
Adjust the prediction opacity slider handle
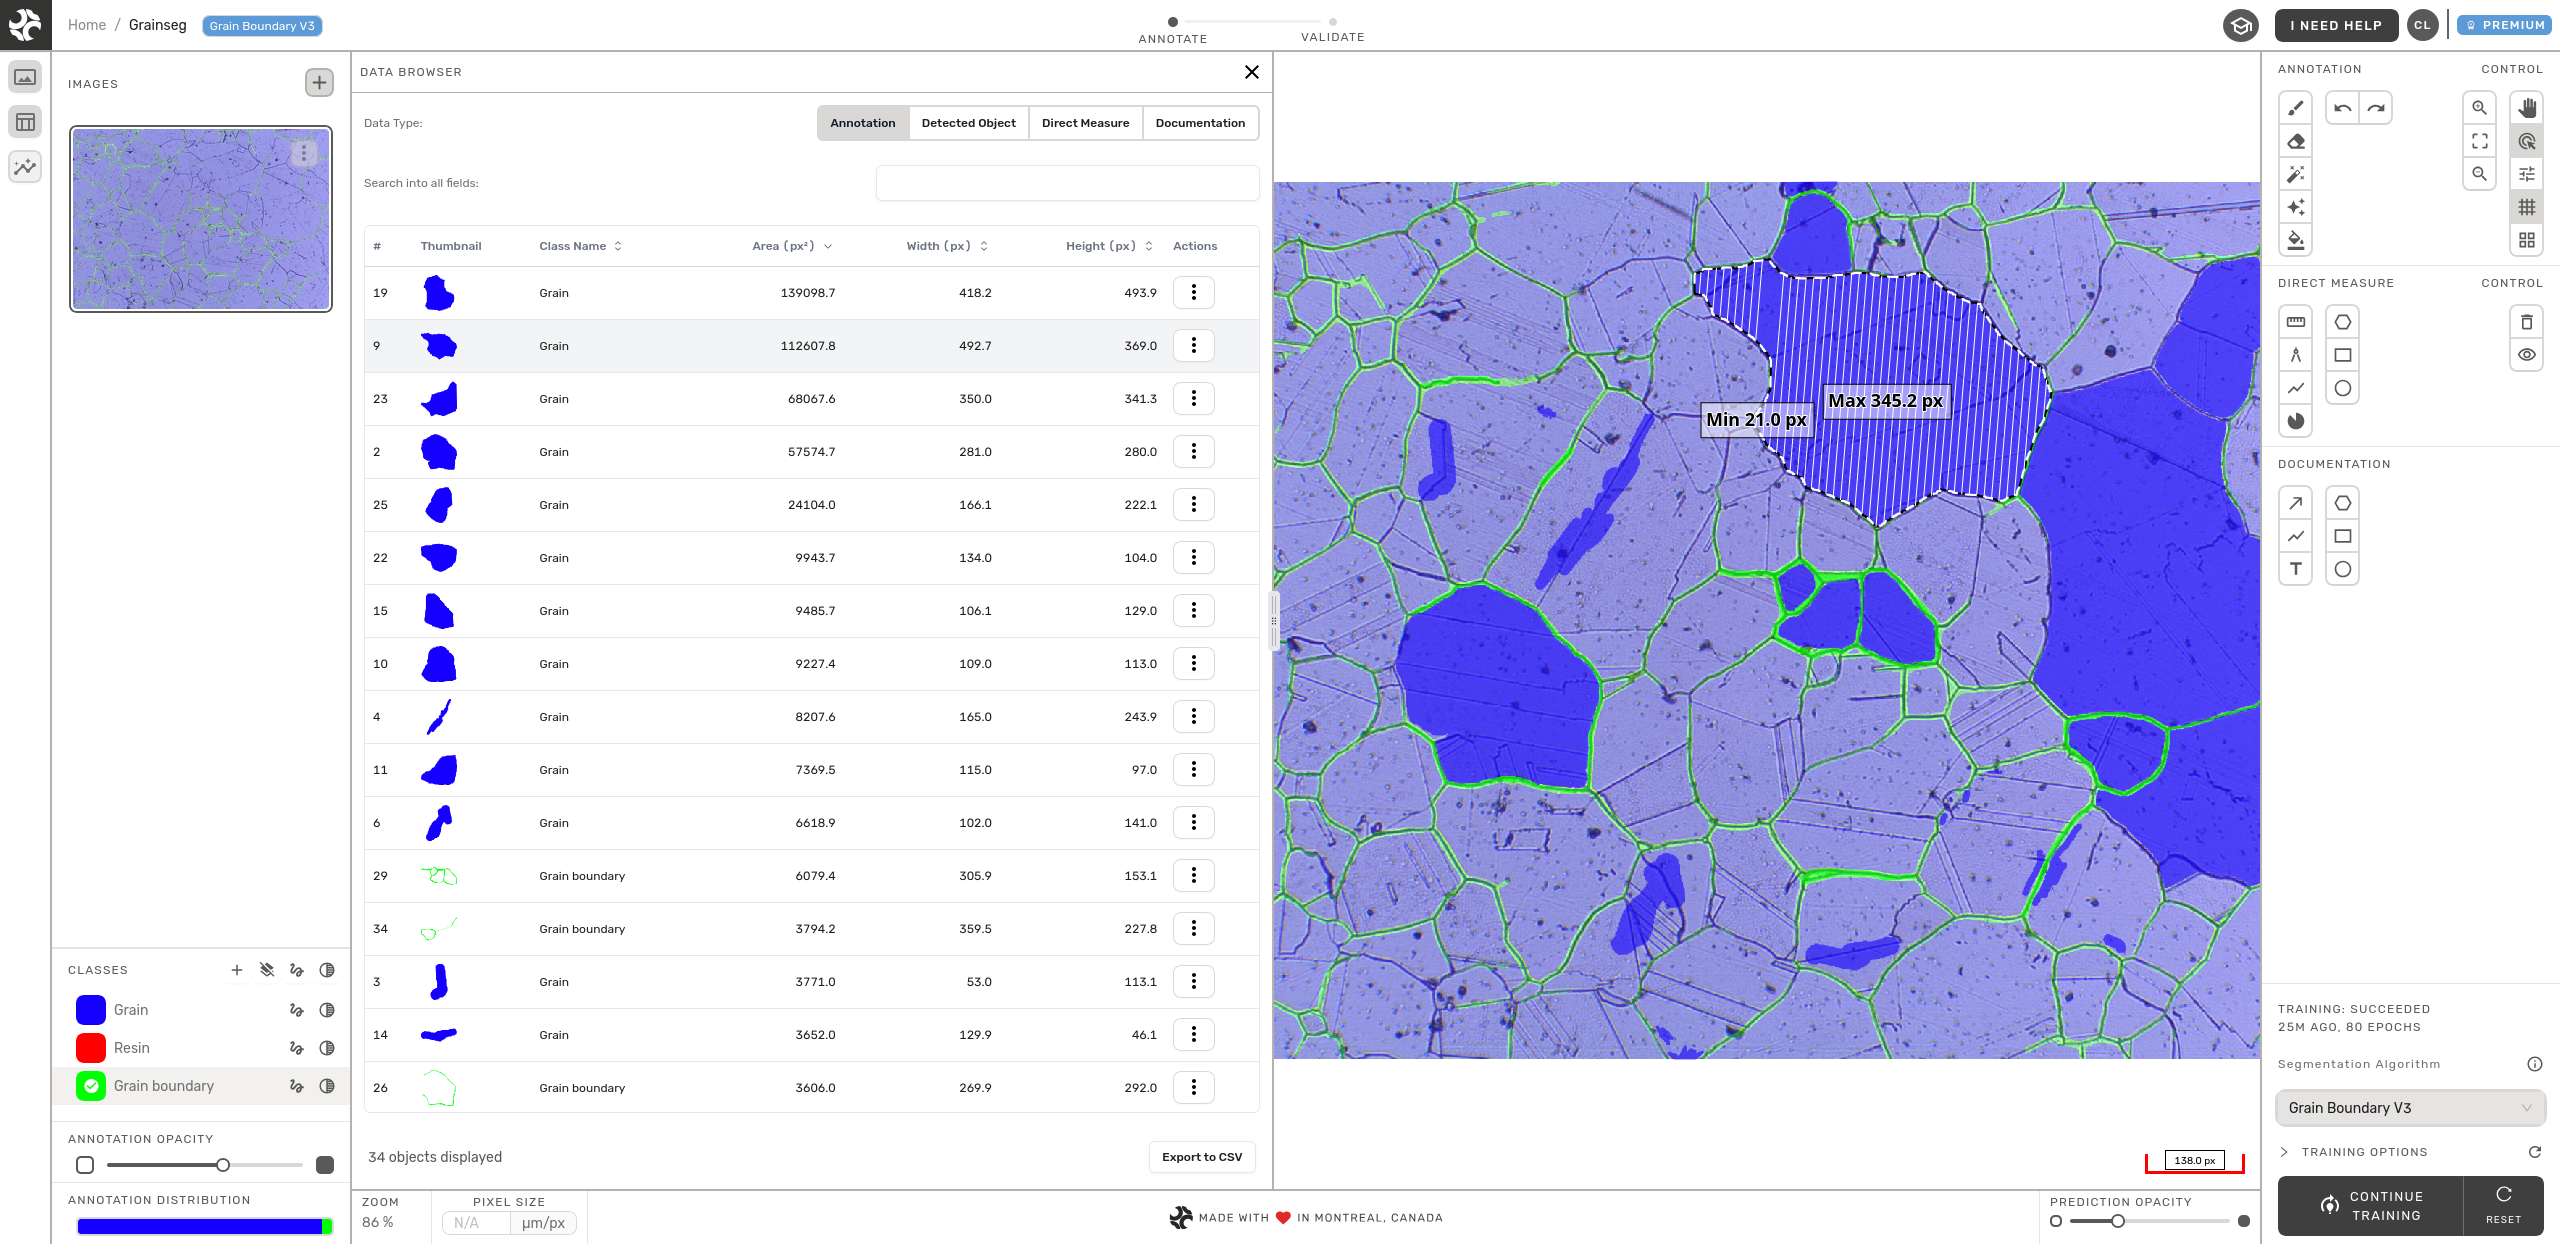(x=2118, y=1221)
